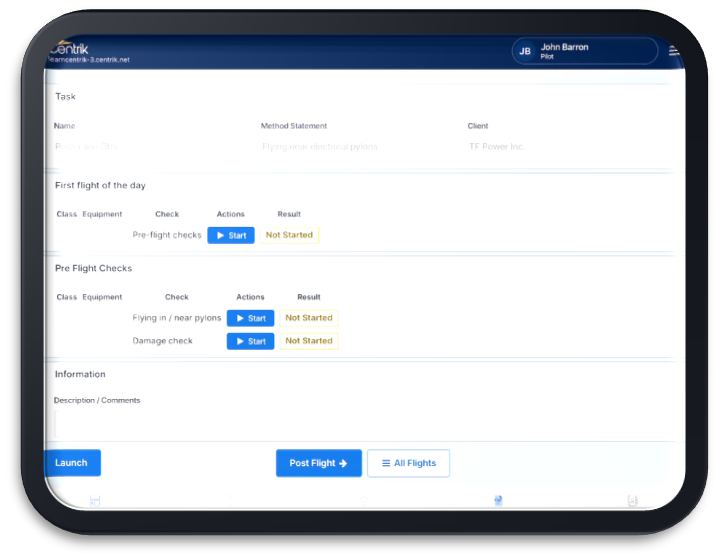This screenshot has width=721, height=559.
Task: Click the Description / Comments text box
Action: pyautogui.click(x=363, y=424)
